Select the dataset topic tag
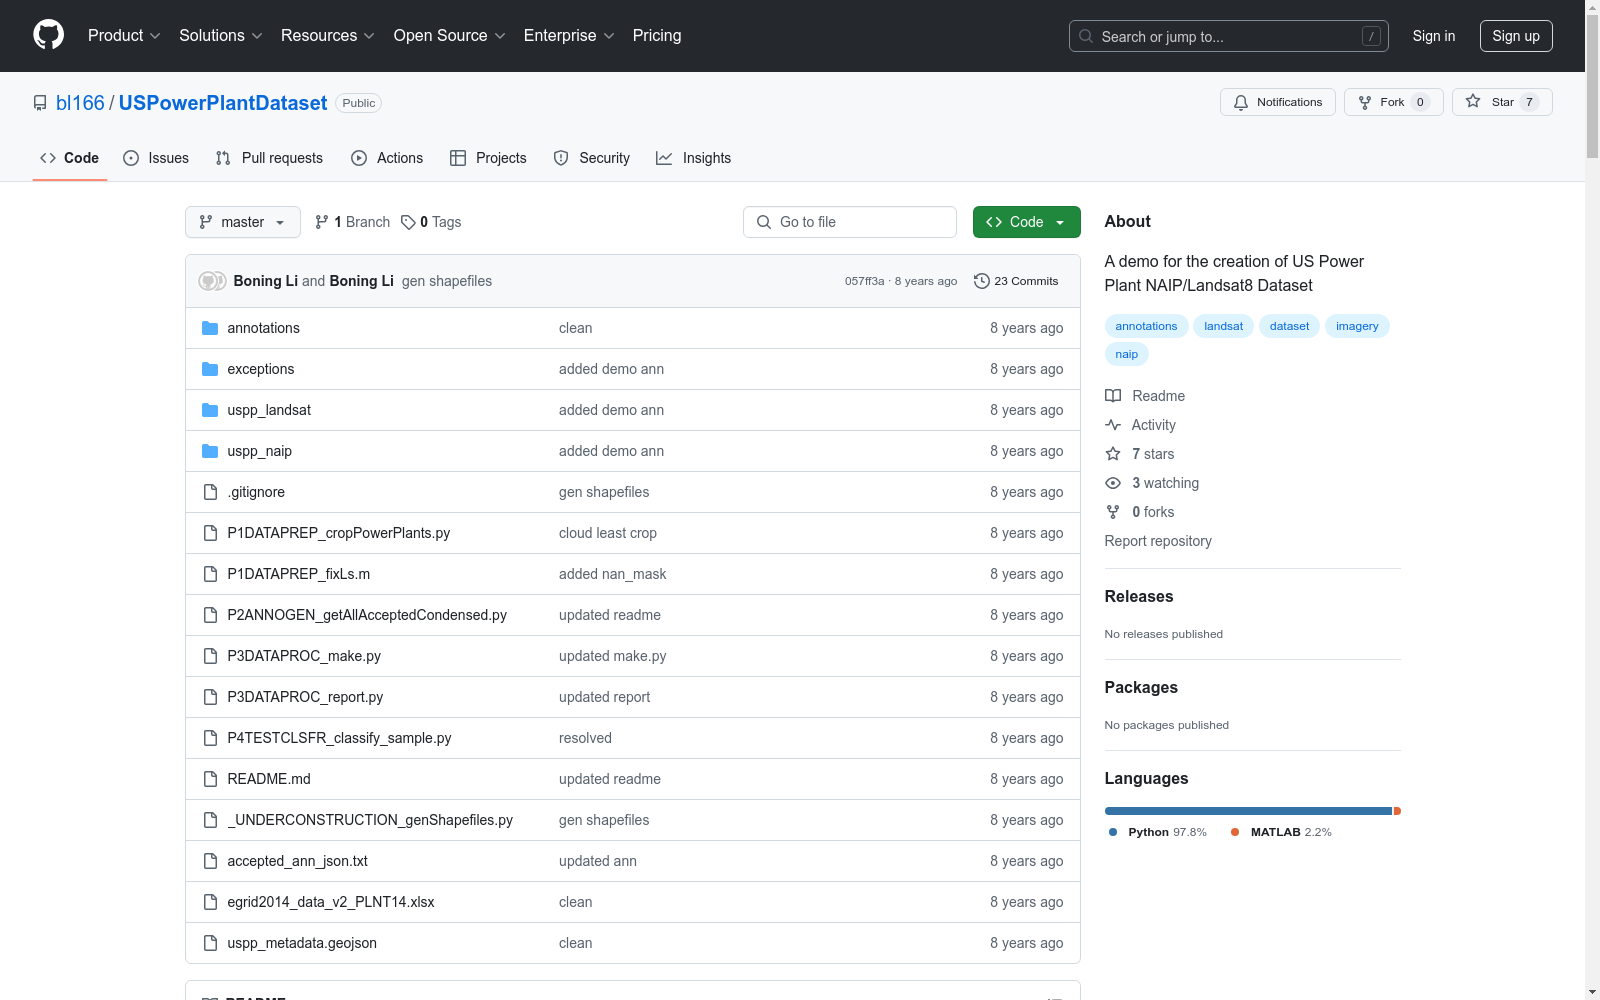The image size is (1600, 1000). [x=1289, y=326]
